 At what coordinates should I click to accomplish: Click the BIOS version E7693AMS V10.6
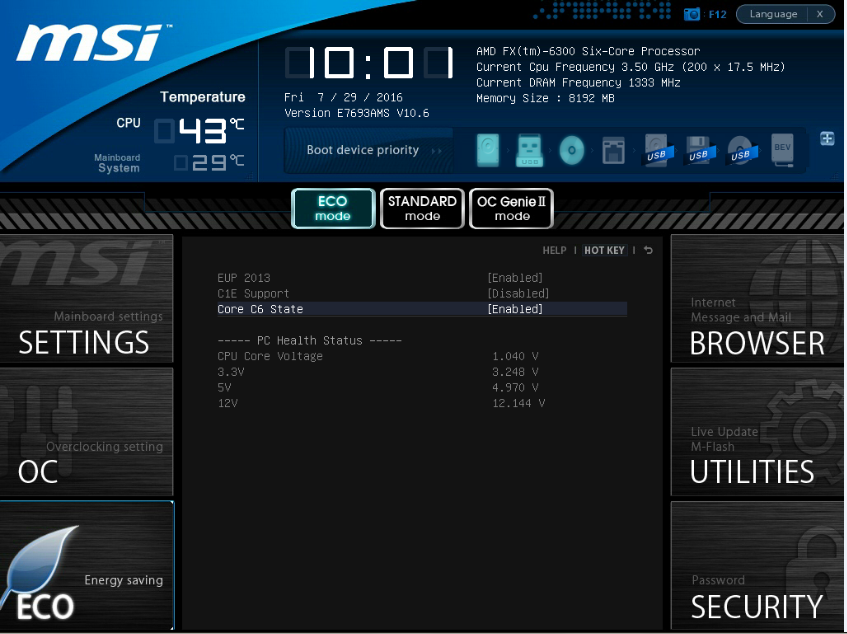coord(357,113)
